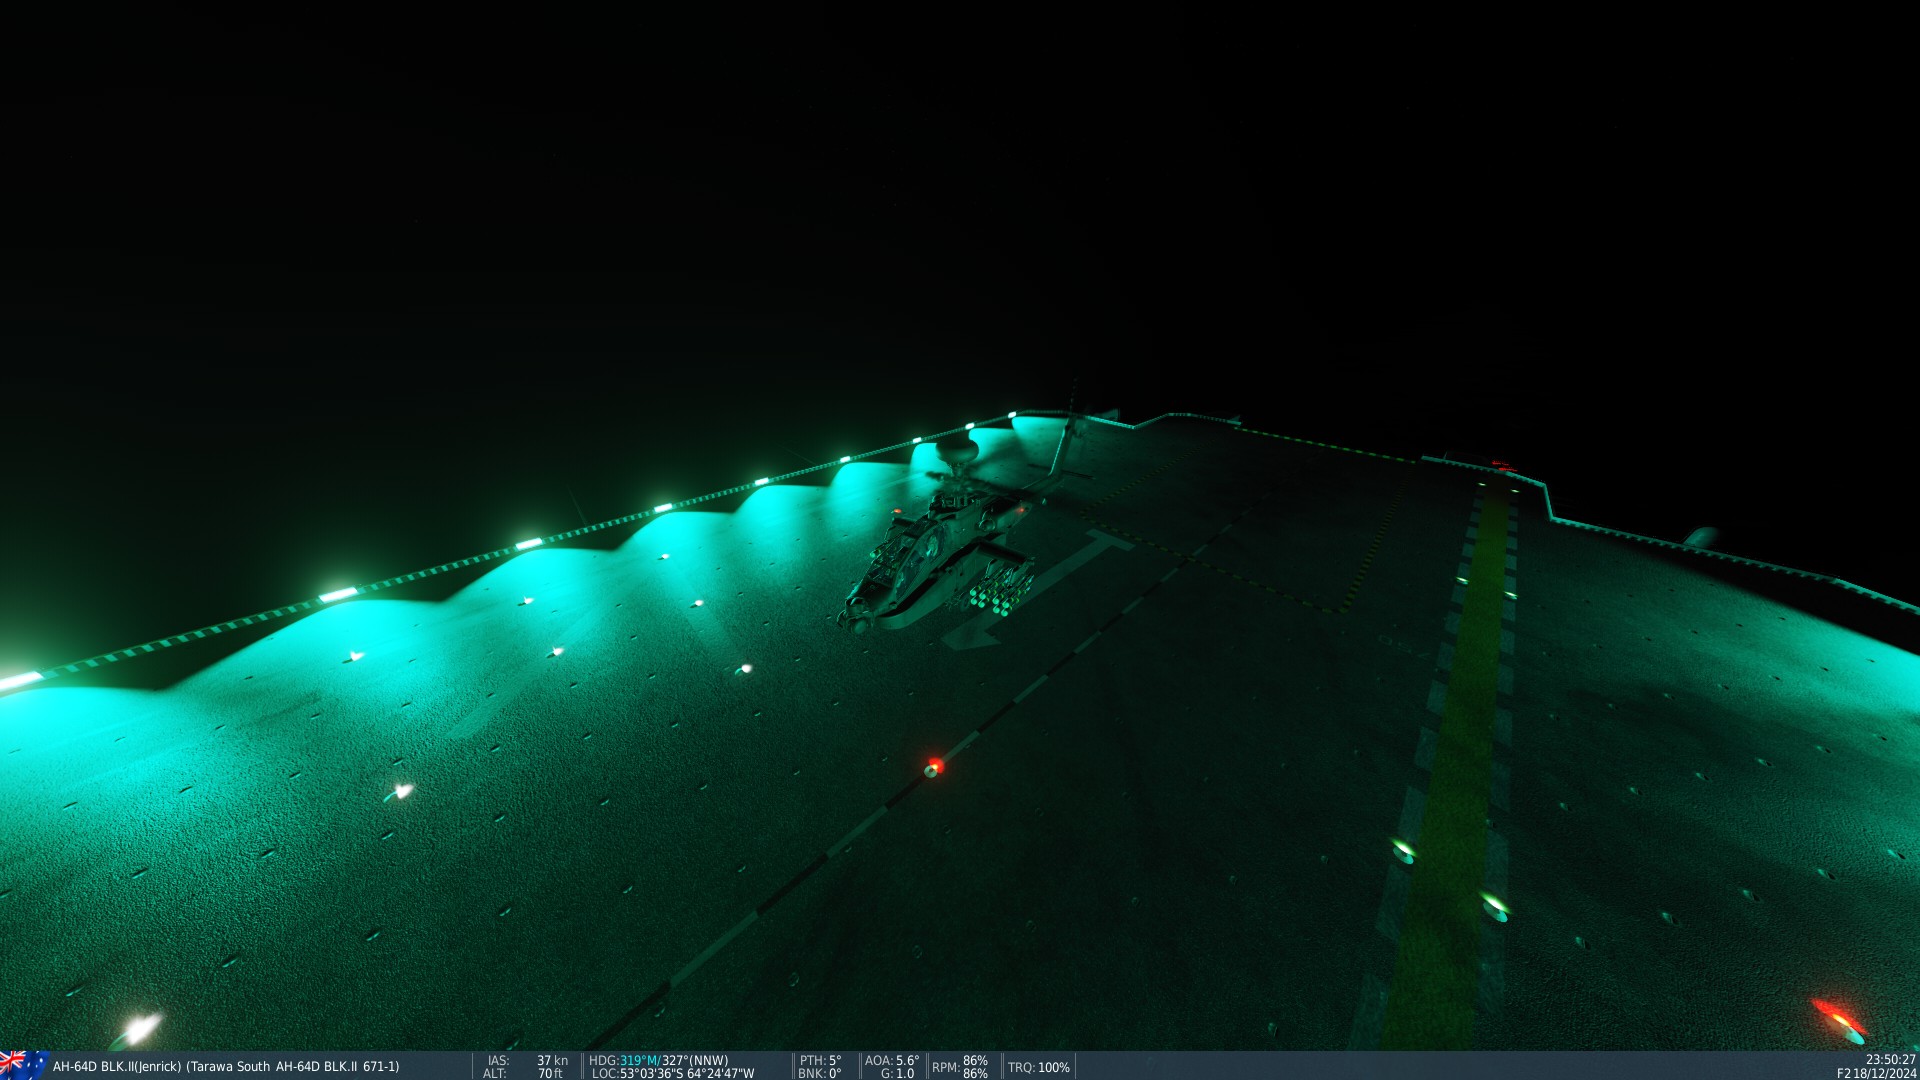The height and width of the screenshot is (1080, 1920).
Task: Click the AH-64D BLK.II(Jenrick) unit name
Action: [x=118, y=1067]
